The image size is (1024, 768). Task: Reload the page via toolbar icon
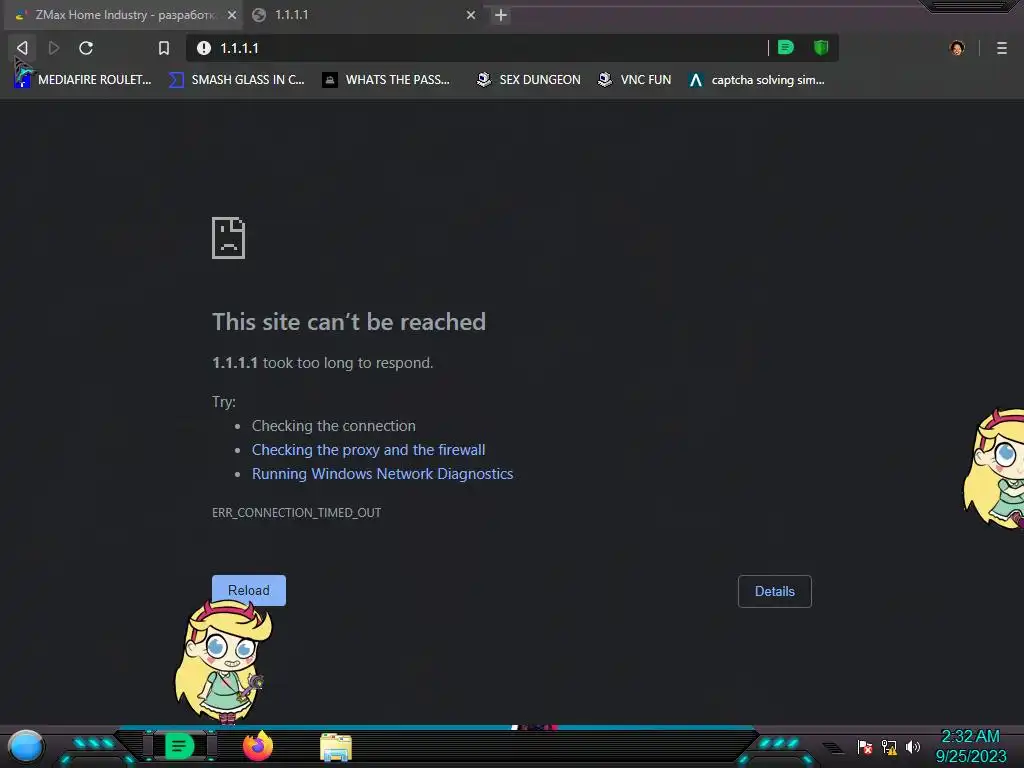pyautogui.click(x=86, y=48)
